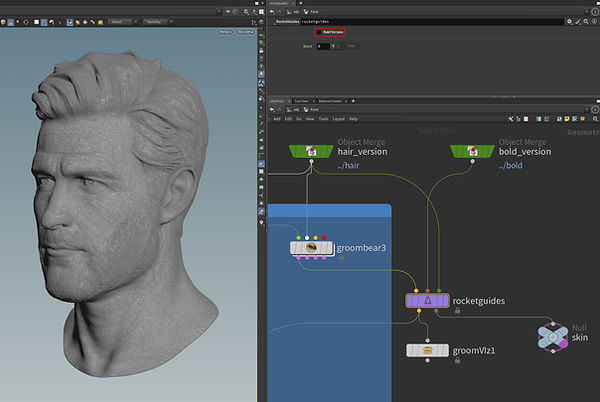
Task: Open the Add menu in network editor
Action: 276,118
